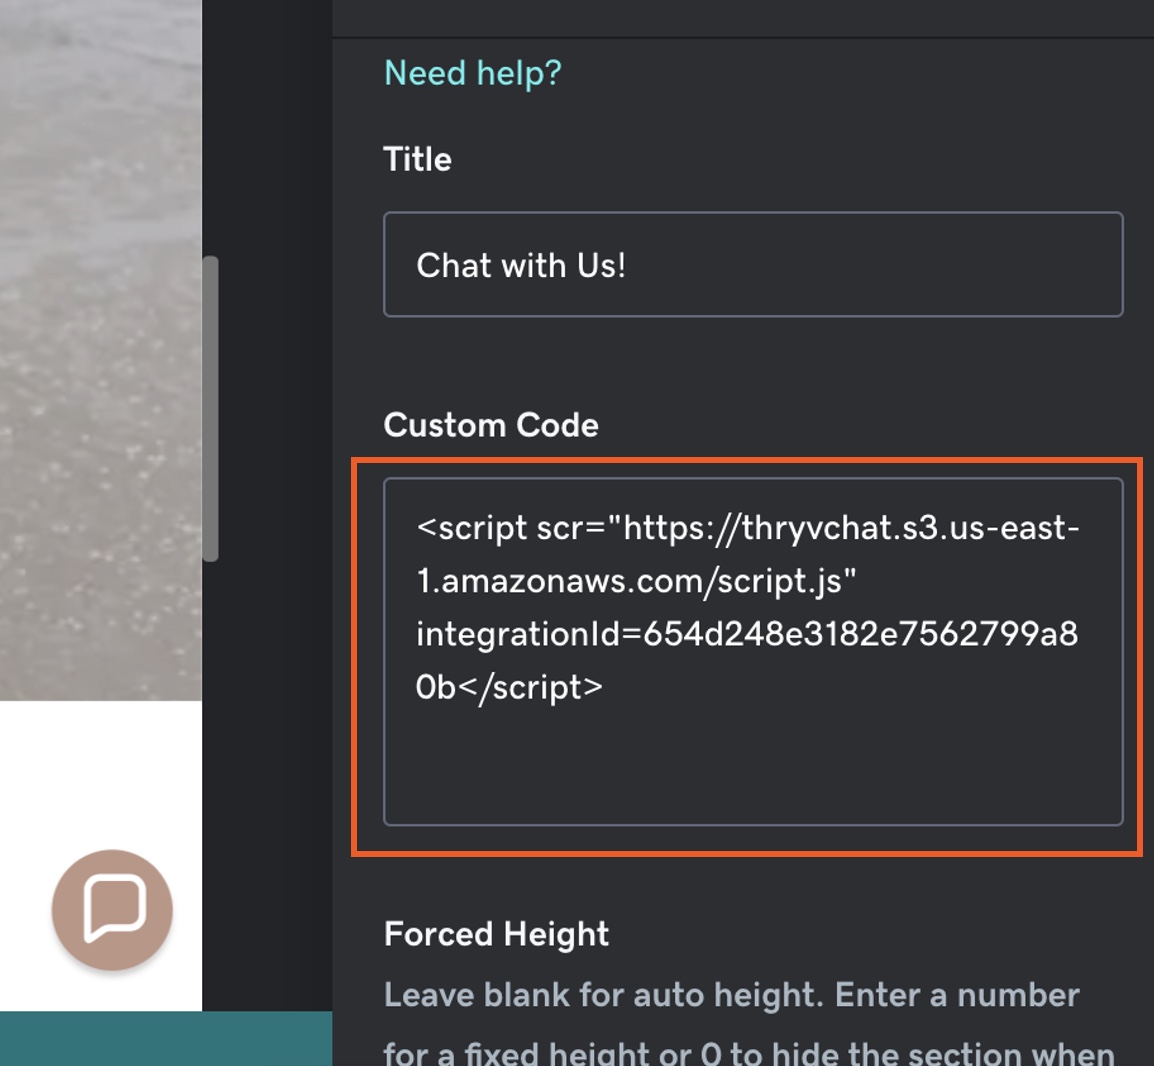Image resolution: width=1154 pixels, height=1066 pixels.
Task: Place cursor on "Chat with Us!" text
Action: pyautogui.click(x=520, y=265)
